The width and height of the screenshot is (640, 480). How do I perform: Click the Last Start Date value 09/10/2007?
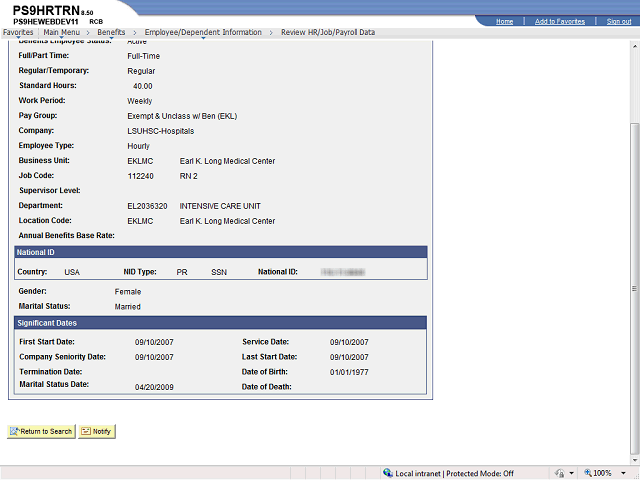coord(349,357)
